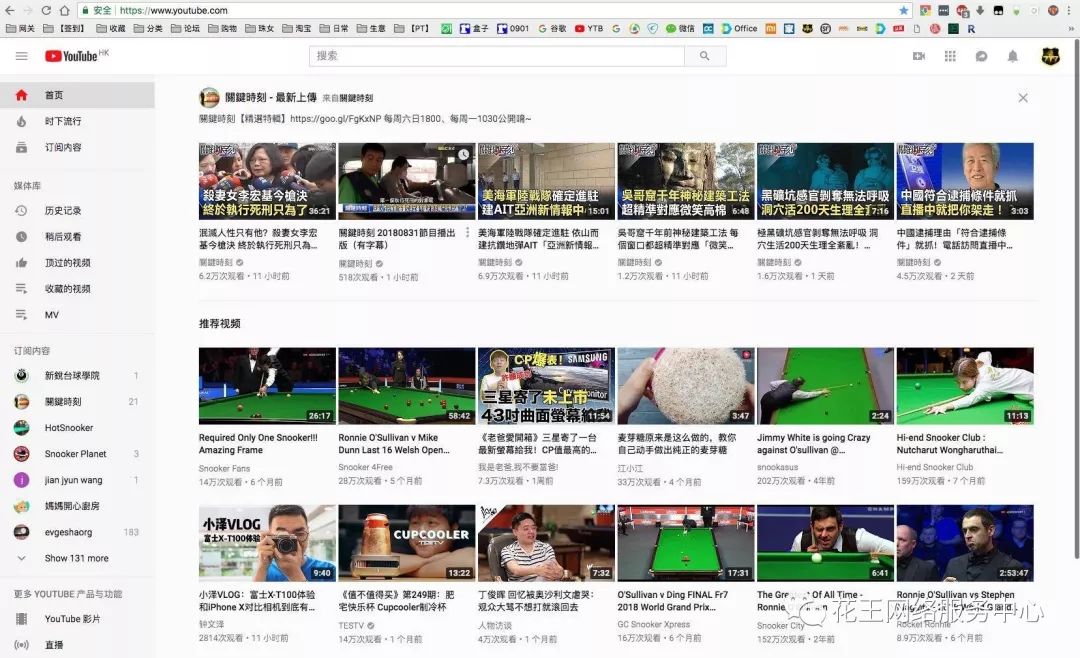Viewport: 1080px width, 658px height.
Task: Toggle the bookmark star in address bar
Action: click(904, 10)
